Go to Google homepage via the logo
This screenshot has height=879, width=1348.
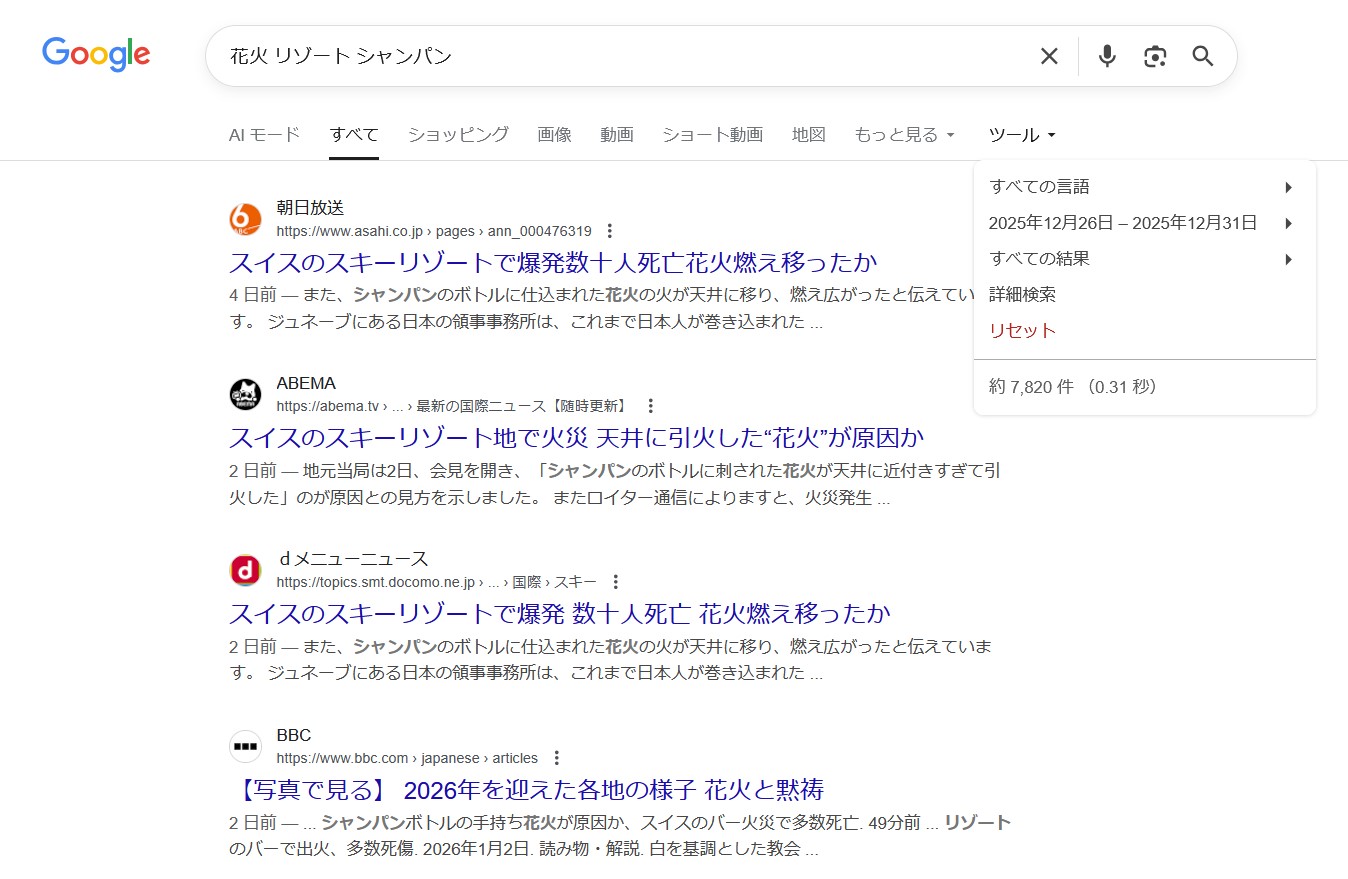[x=96, y=54]
